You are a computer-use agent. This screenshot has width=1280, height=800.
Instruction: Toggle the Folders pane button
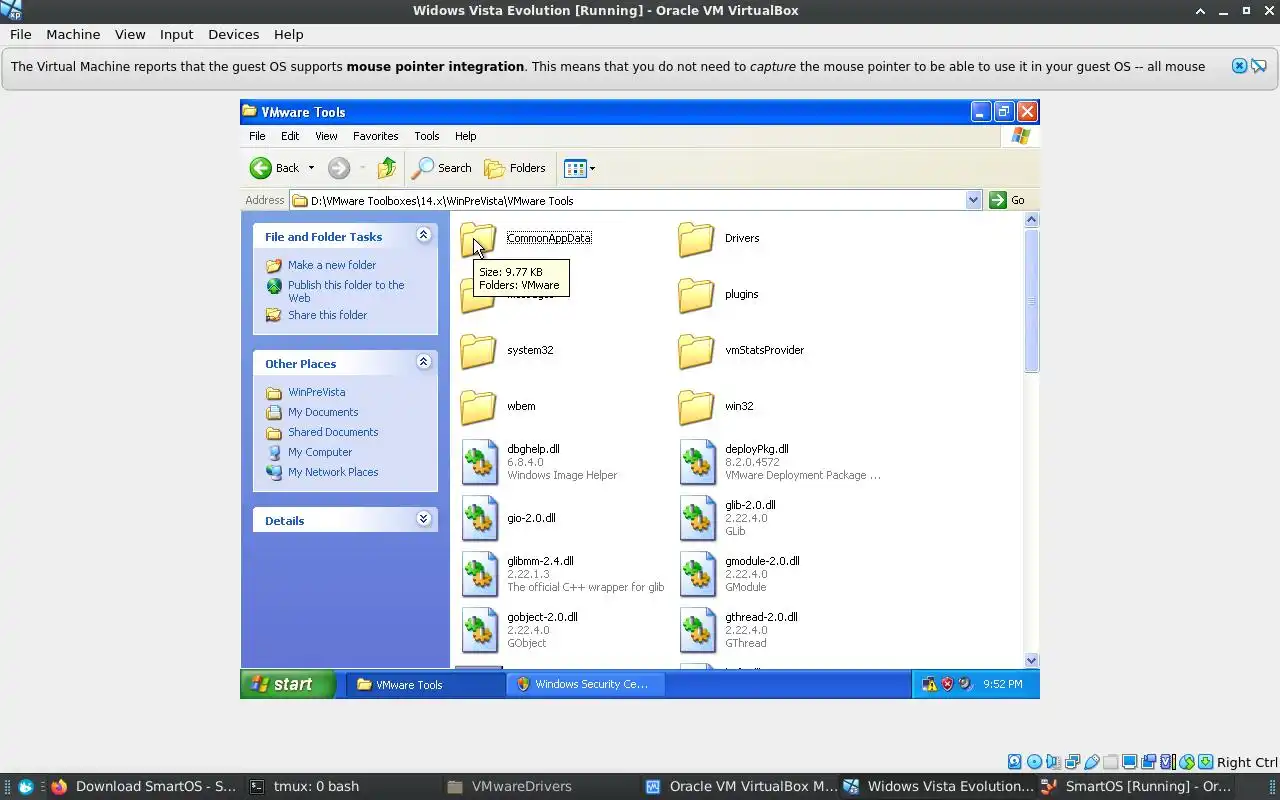coord(515,168)
